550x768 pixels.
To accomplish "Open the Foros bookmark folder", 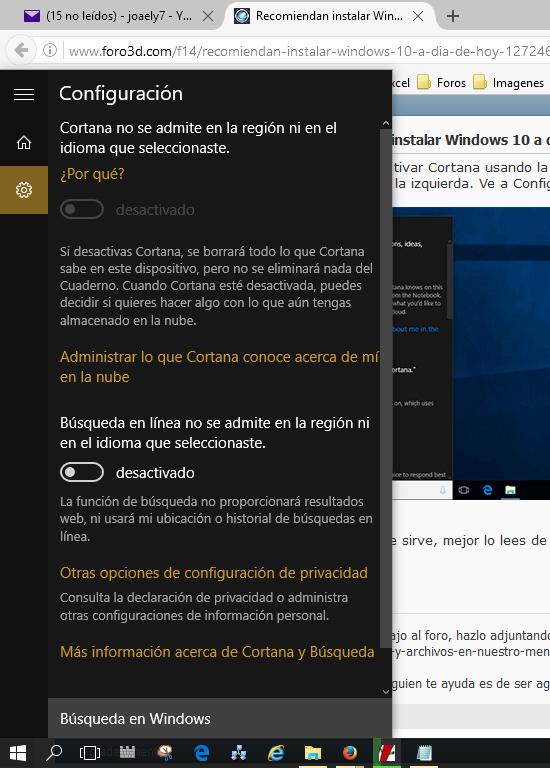I will 441,83.
